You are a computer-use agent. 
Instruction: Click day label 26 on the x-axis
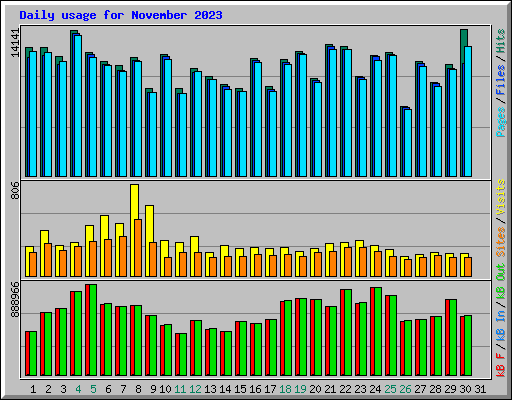coord(405,389)
